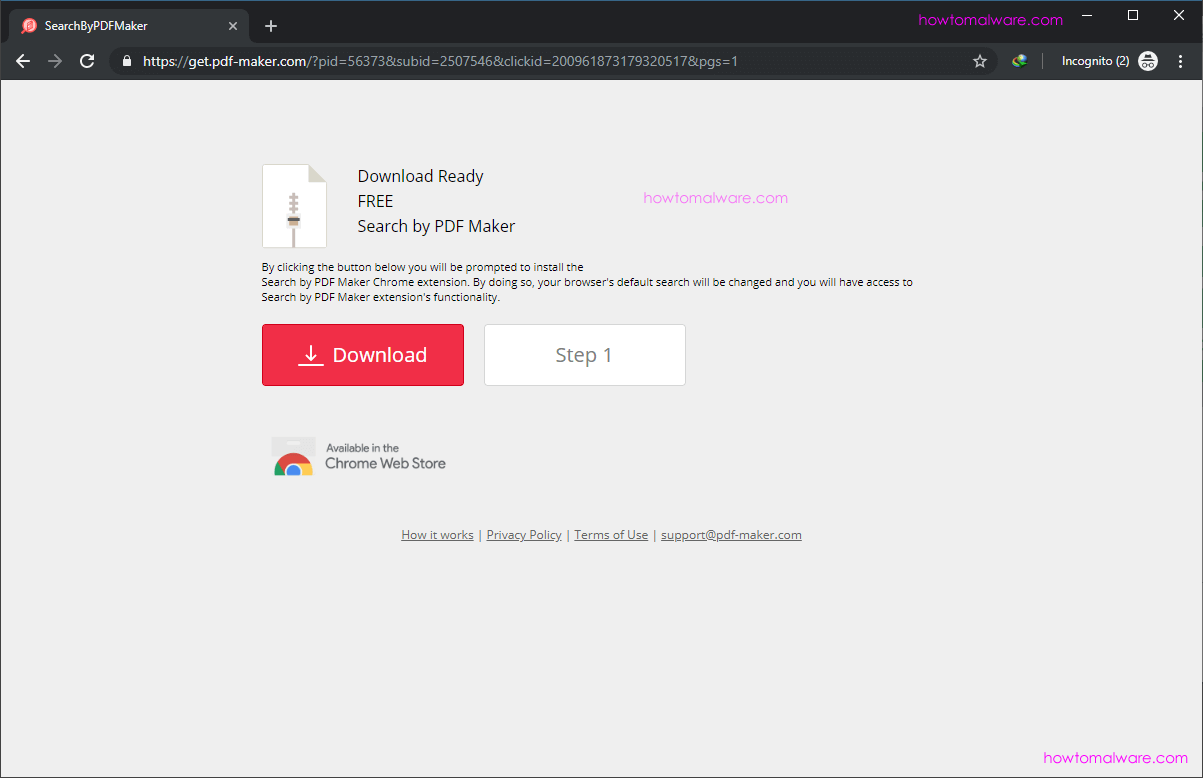Viewport: 1203px width, 778px height.
Task: Open a new tab with plus button
Action: (271, 26)
